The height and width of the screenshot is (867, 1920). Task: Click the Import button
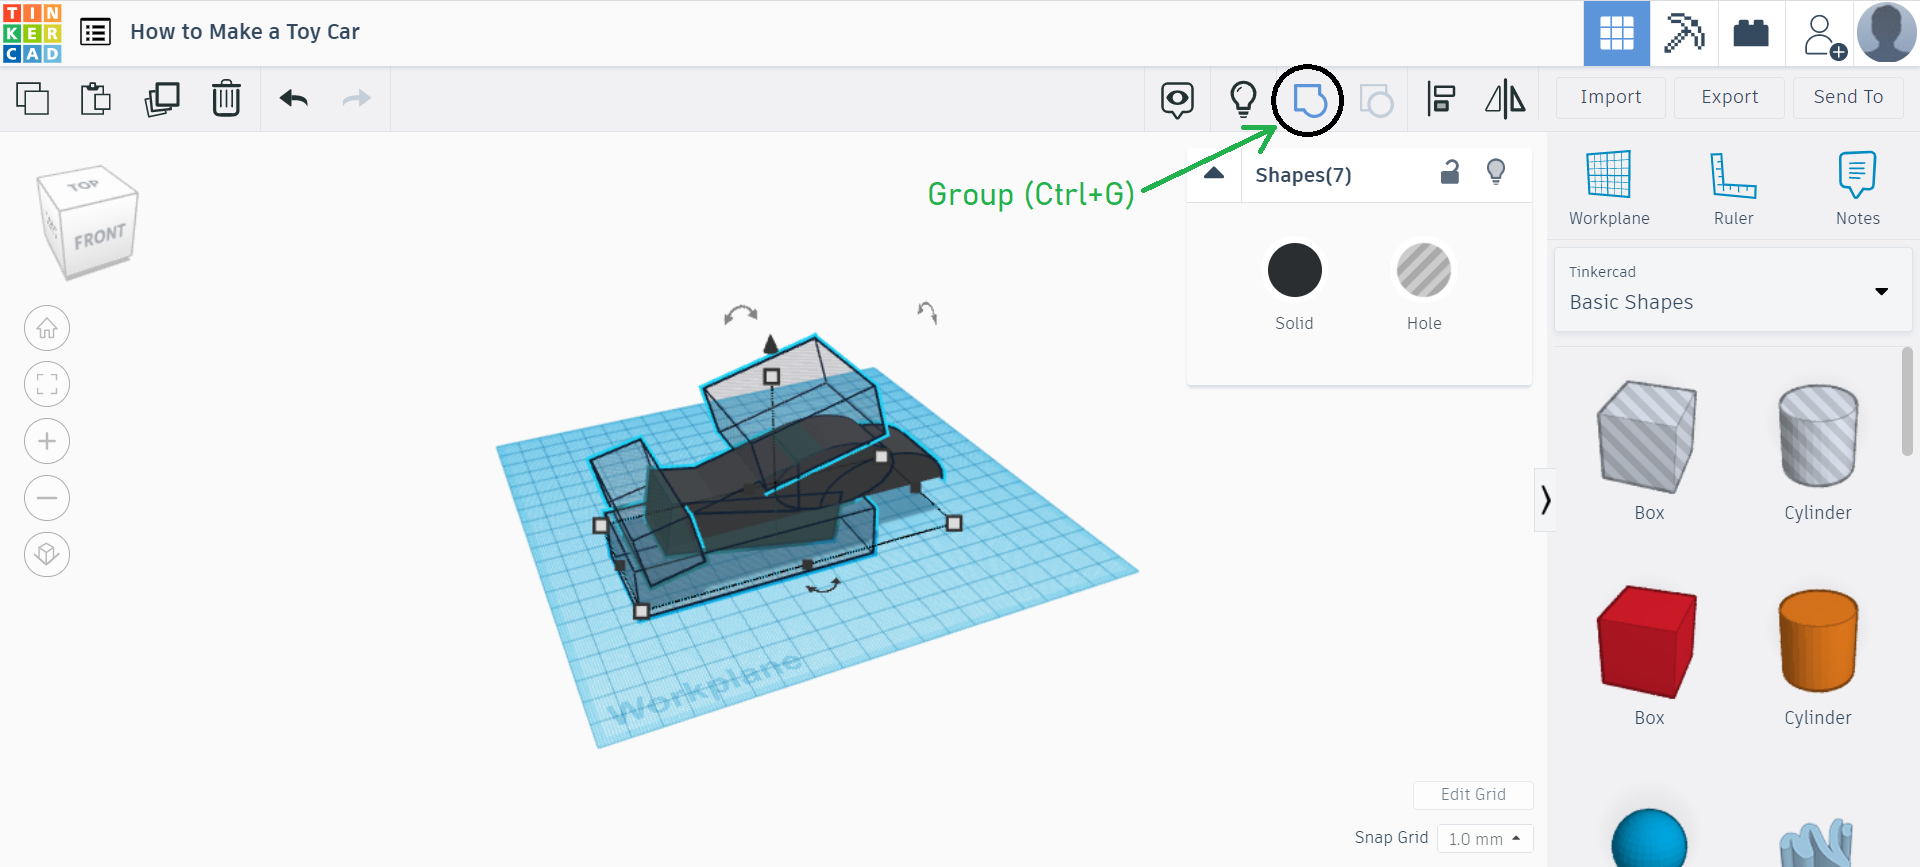click(x=1611, y=97)
